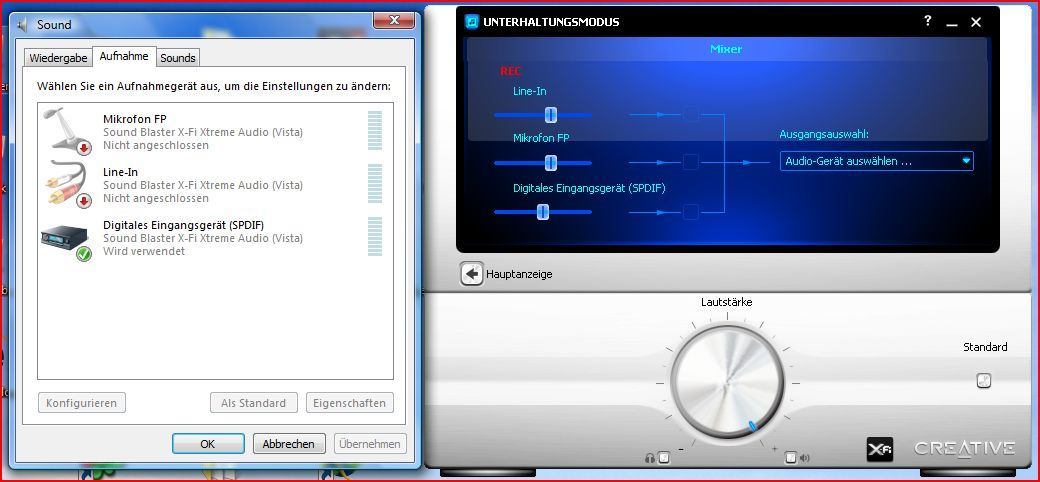Screen dimensions: 1040x482
Task: Click the Mikrofon FP level meter
Action: tap(375, 131)
